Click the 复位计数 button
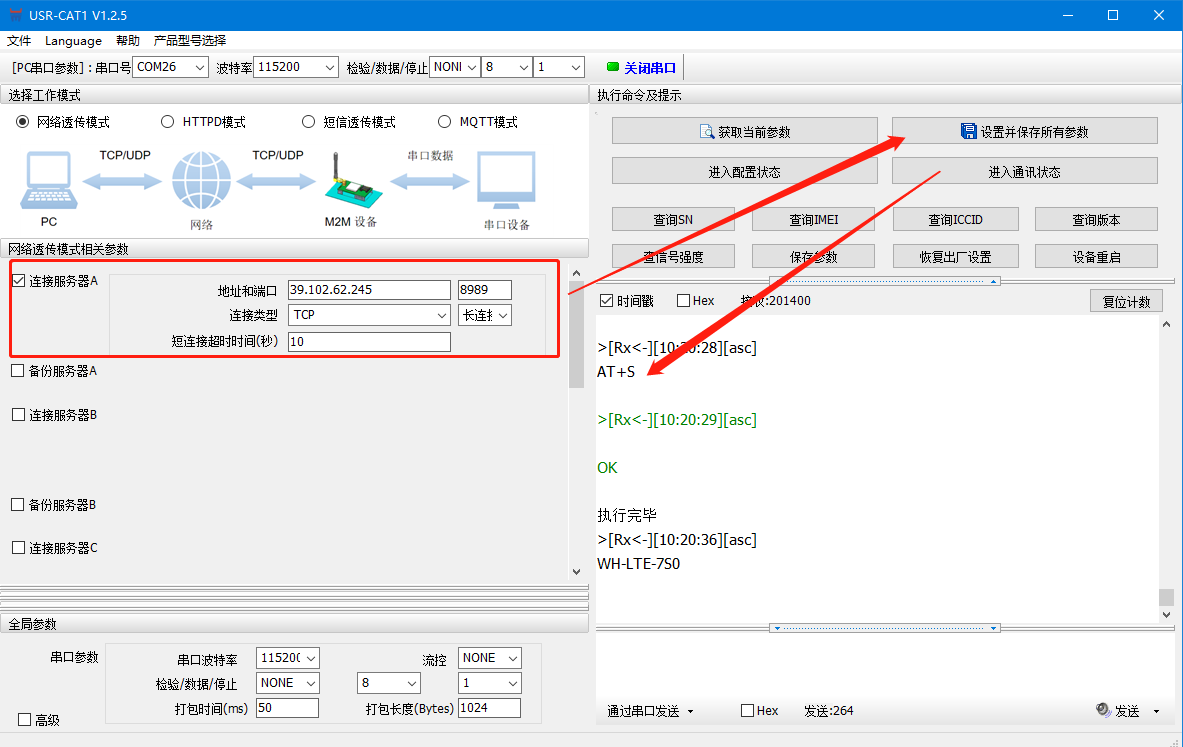The height and width of the screenshot is (747, 1183). pyautogui.click(x=1126, y=301)
